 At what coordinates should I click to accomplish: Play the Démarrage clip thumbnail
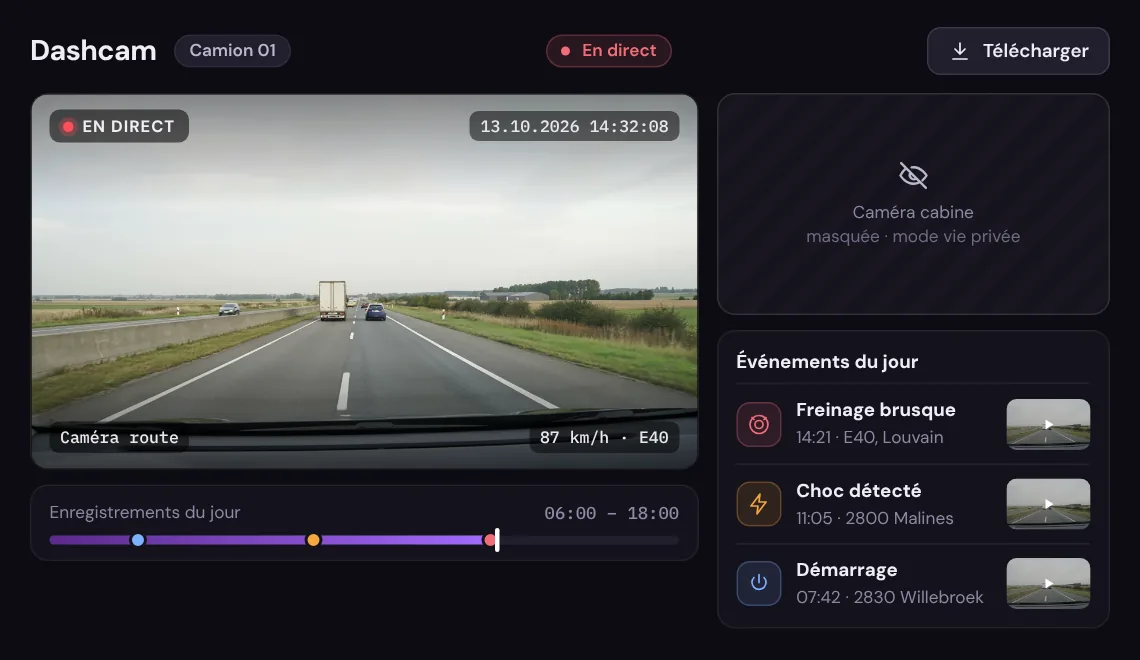pos(1048,583)
